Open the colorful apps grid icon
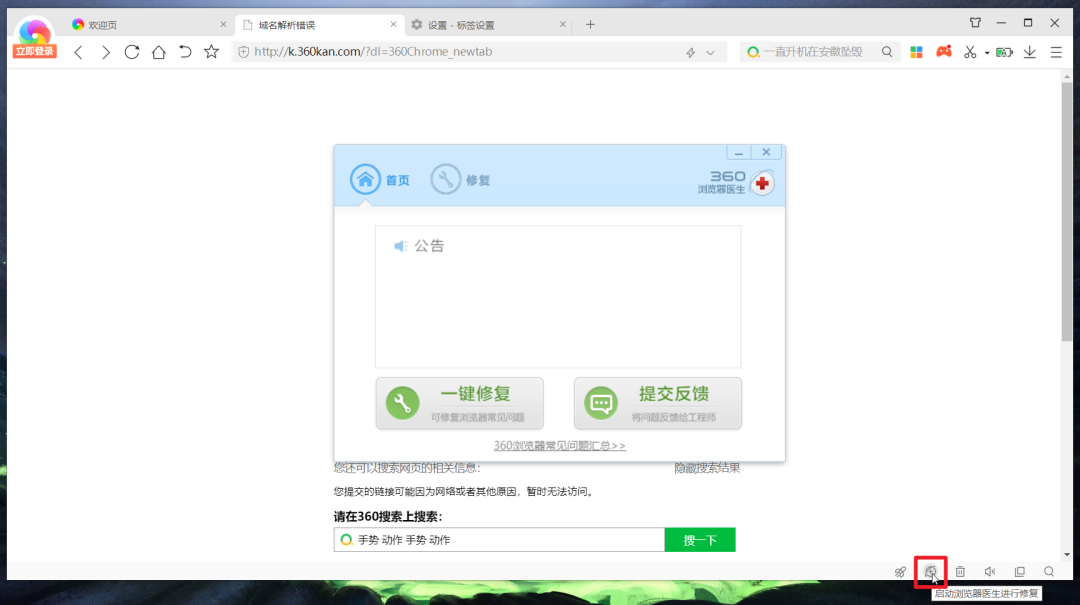Screen dimensions: 1080x605 (x=916, y=52)
